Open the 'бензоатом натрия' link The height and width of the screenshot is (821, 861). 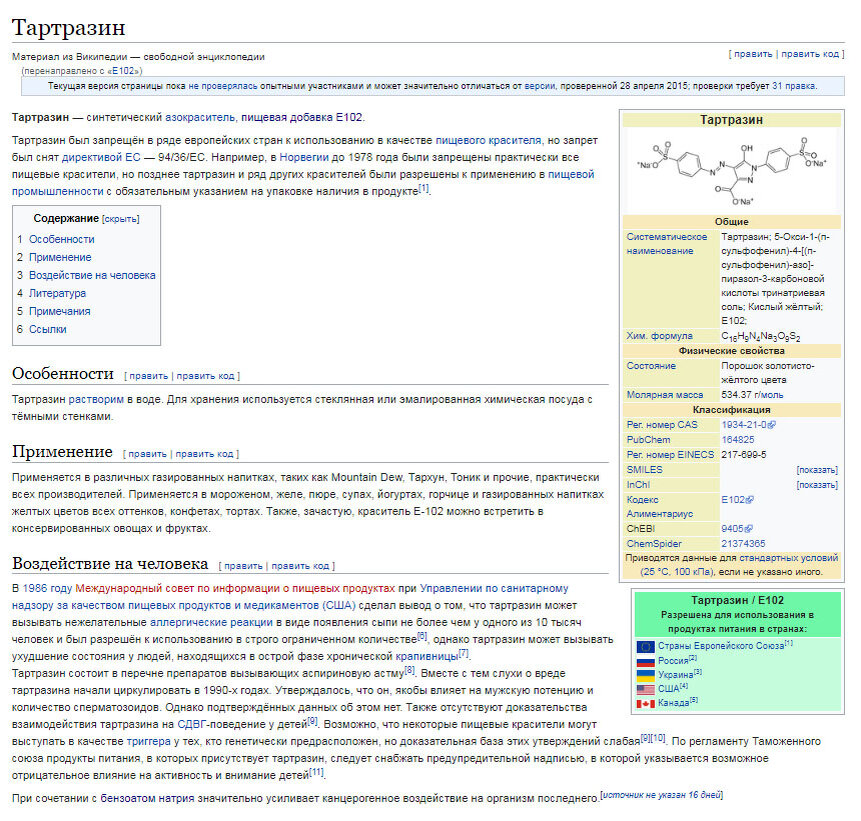(147, 799)
